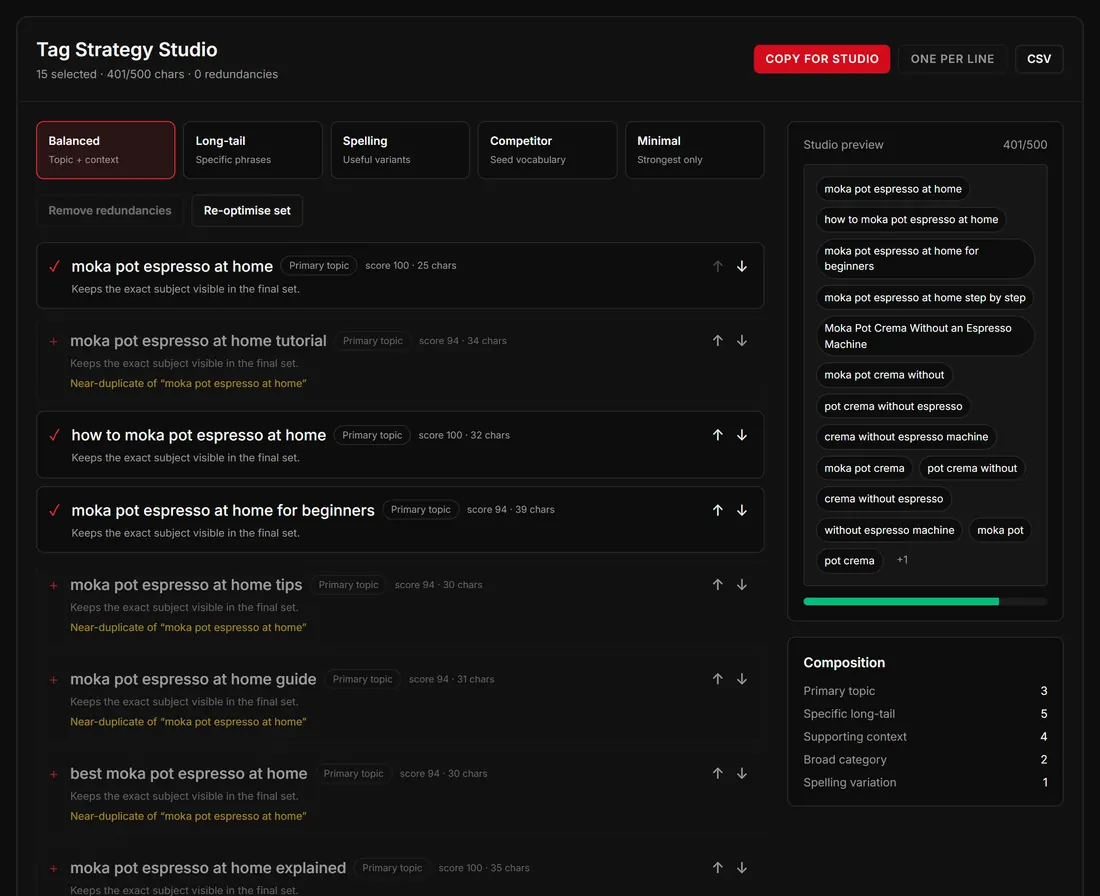Screen dimensions: 1100x896
Task: Move 'how to moka pot espresso at home' down
Action: (742, 435)
